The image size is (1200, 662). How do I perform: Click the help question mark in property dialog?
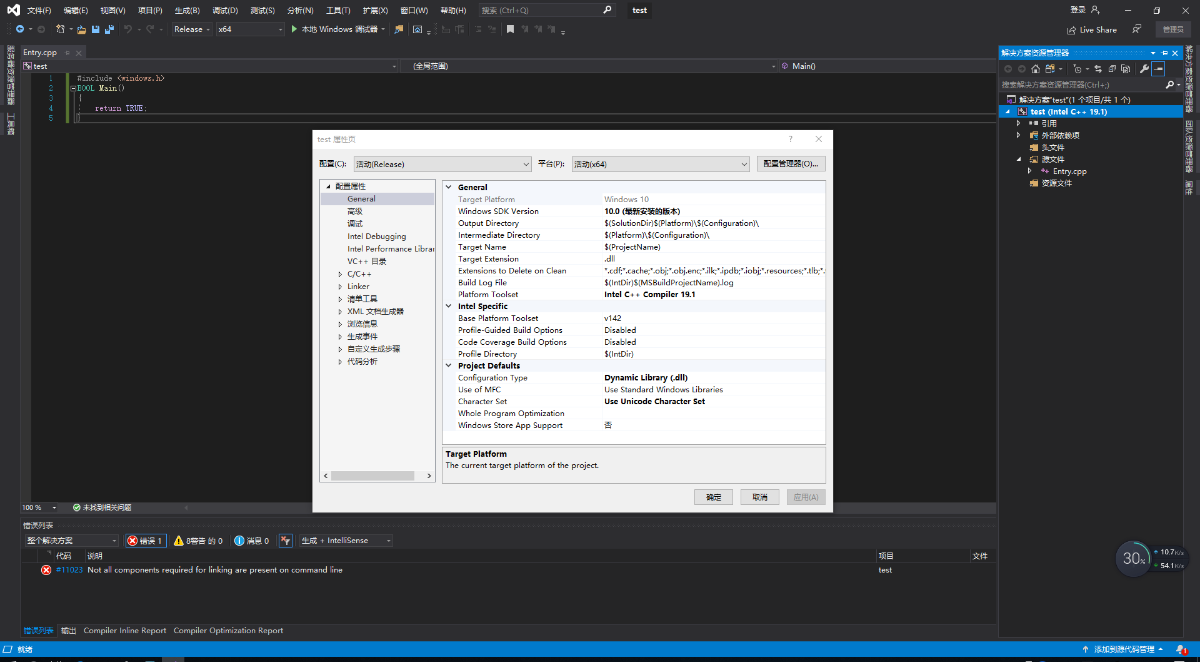click(790, 139)
